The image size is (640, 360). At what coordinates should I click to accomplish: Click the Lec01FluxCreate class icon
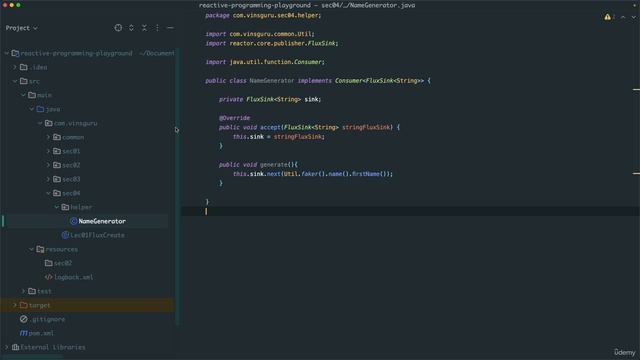65,235
